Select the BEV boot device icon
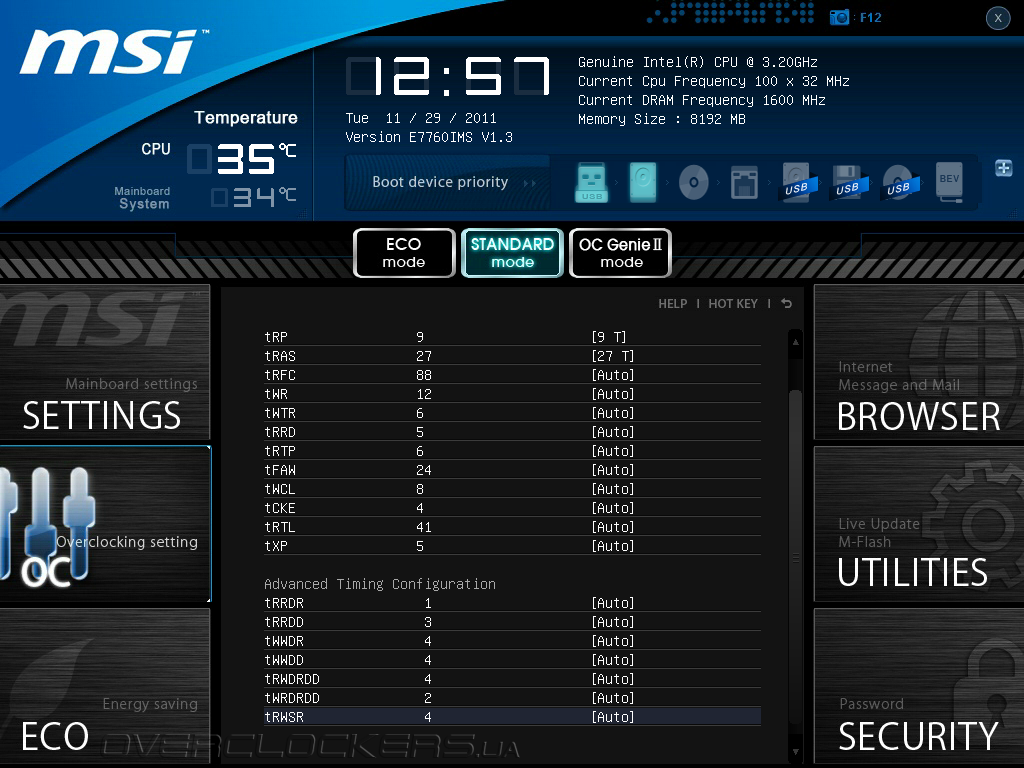The image size is (1024, 768). tap(950, 182)
